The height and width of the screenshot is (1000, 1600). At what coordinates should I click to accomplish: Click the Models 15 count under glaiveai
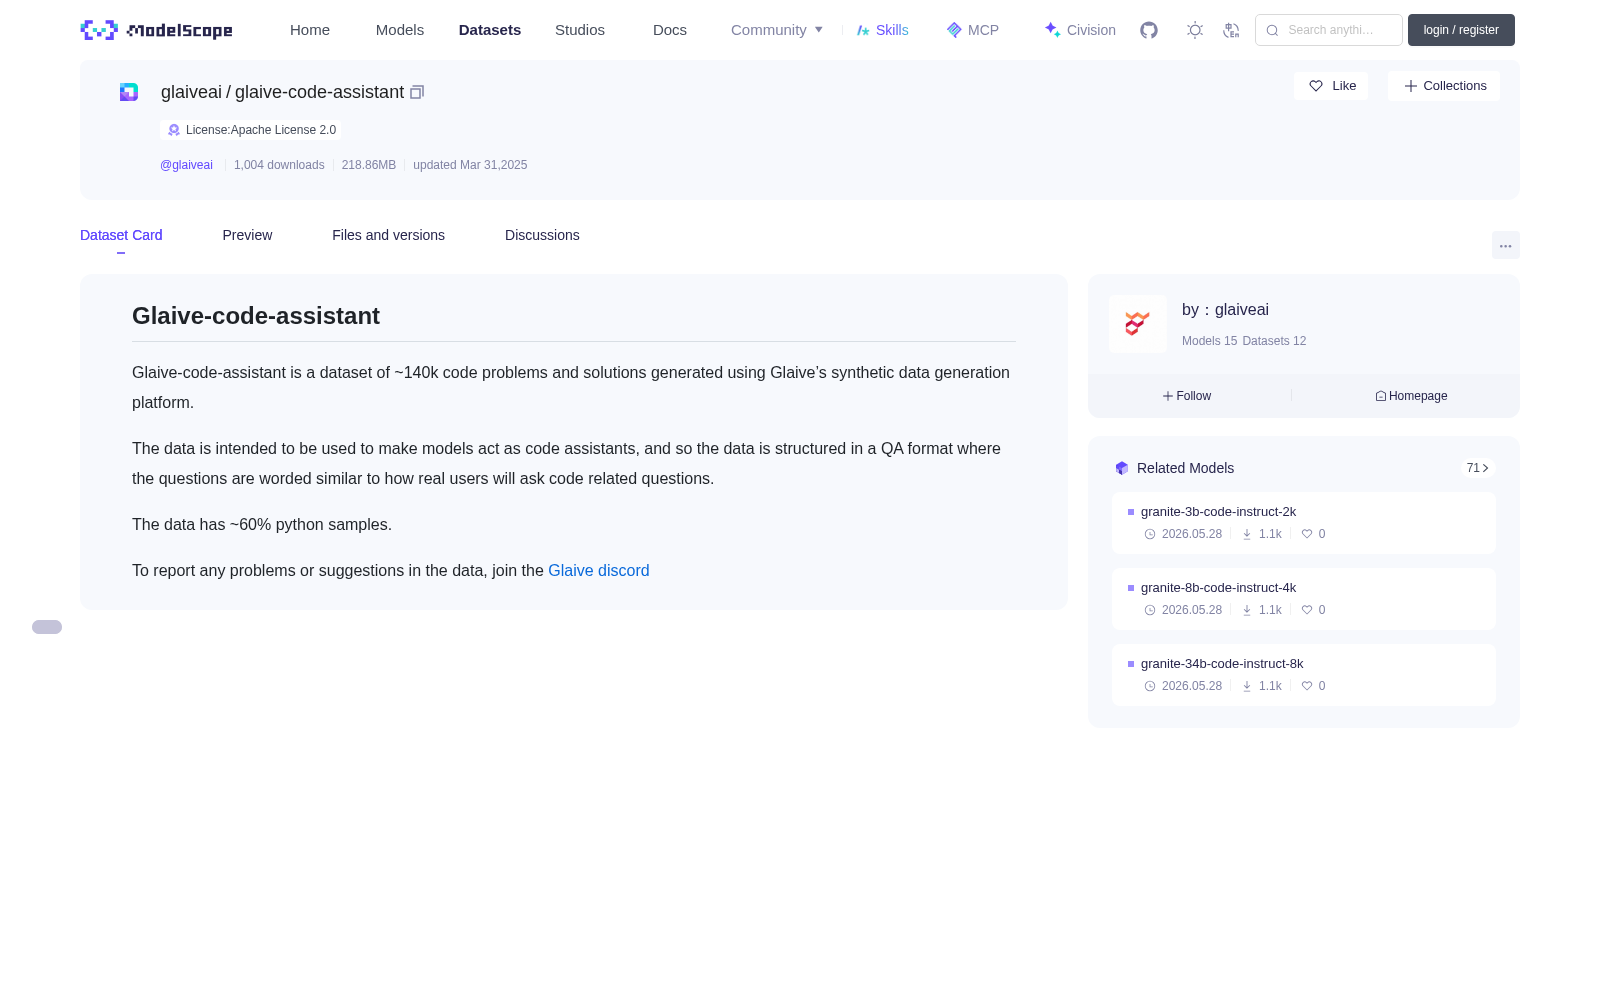(x=1209, y=341)
